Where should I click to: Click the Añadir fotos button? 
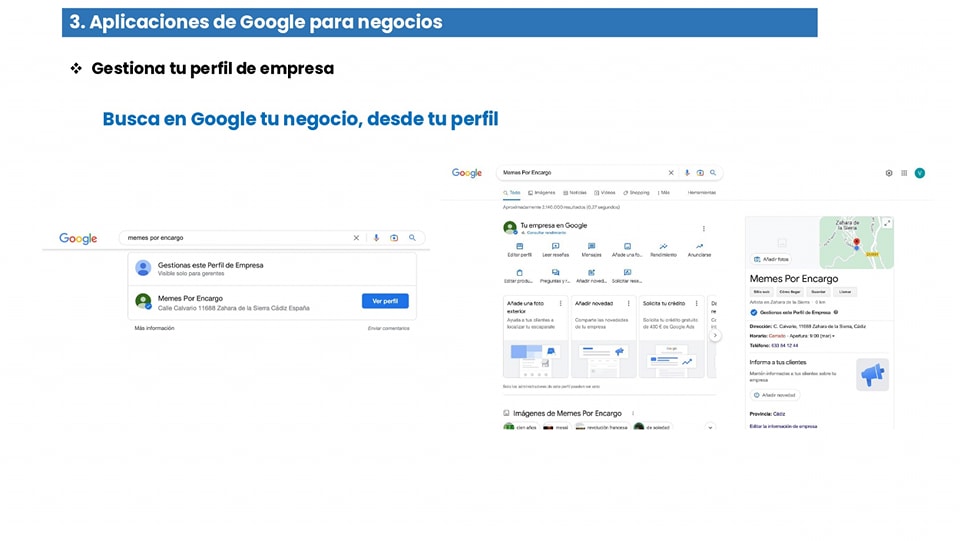pyautogui.click(x=771, y=259)
